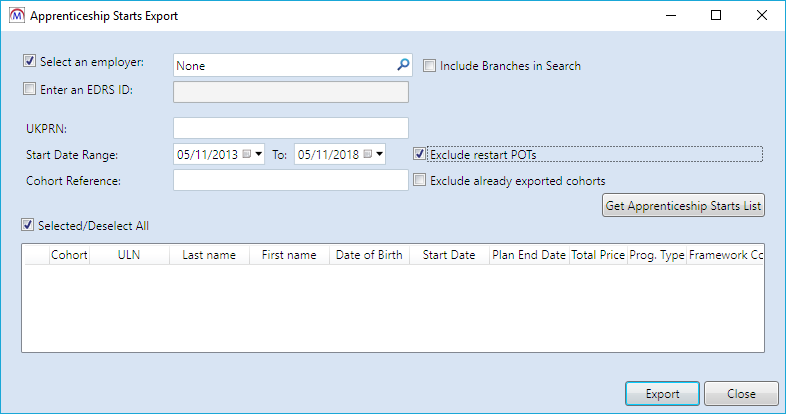Enable the Enter an EDRS ID checkbox
786x414 pixels.
[x=29, y=90]
